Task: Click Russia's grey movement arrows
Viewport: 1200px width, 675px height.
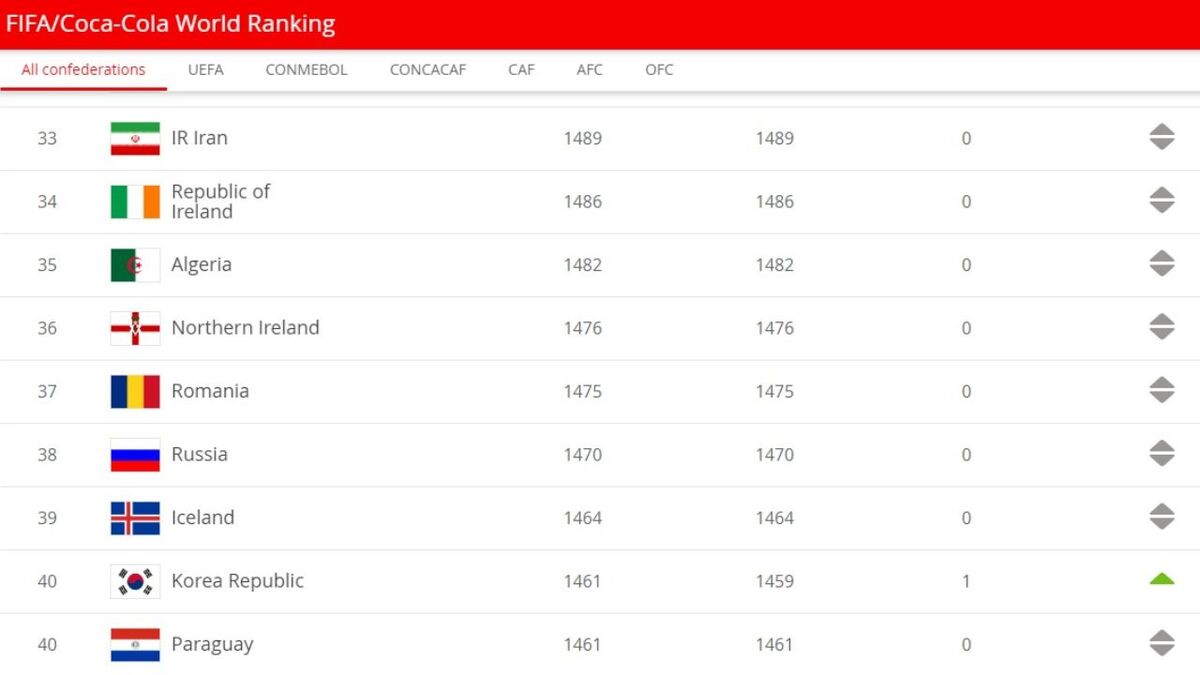Action: click(1161, 453)
